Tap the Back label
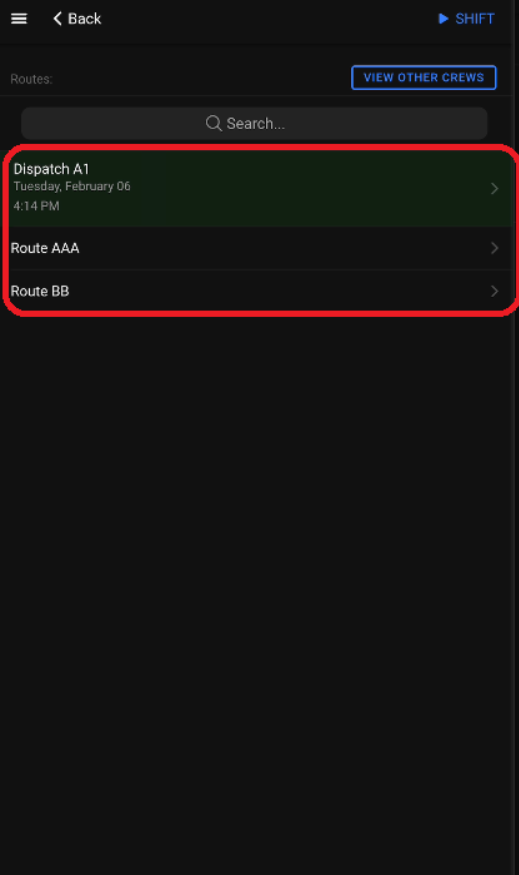Screen dimensions: 519x875 click(84, 18)
